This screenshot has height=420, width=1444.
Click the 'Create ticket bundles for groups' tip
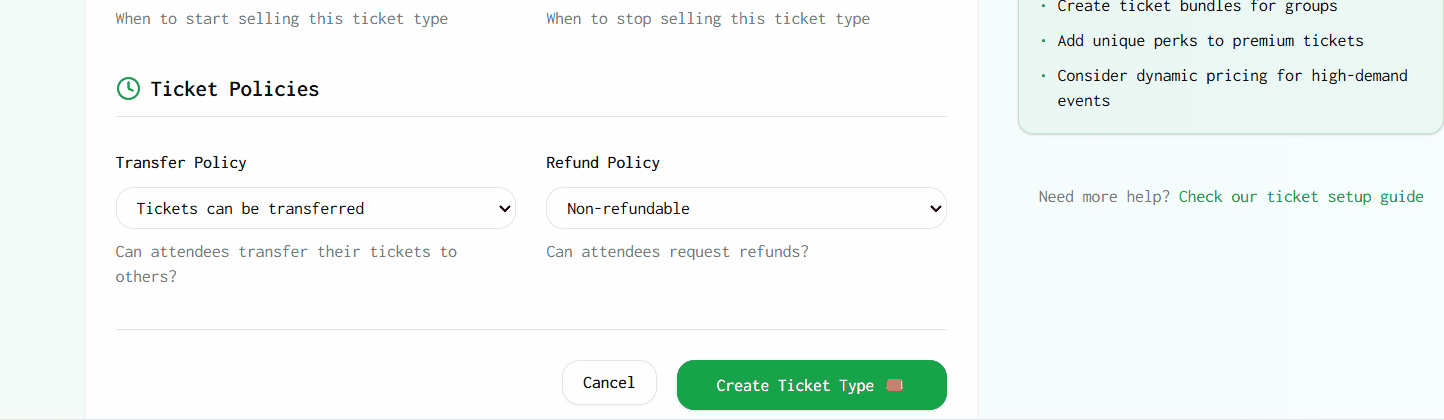tap(1197, 7)
